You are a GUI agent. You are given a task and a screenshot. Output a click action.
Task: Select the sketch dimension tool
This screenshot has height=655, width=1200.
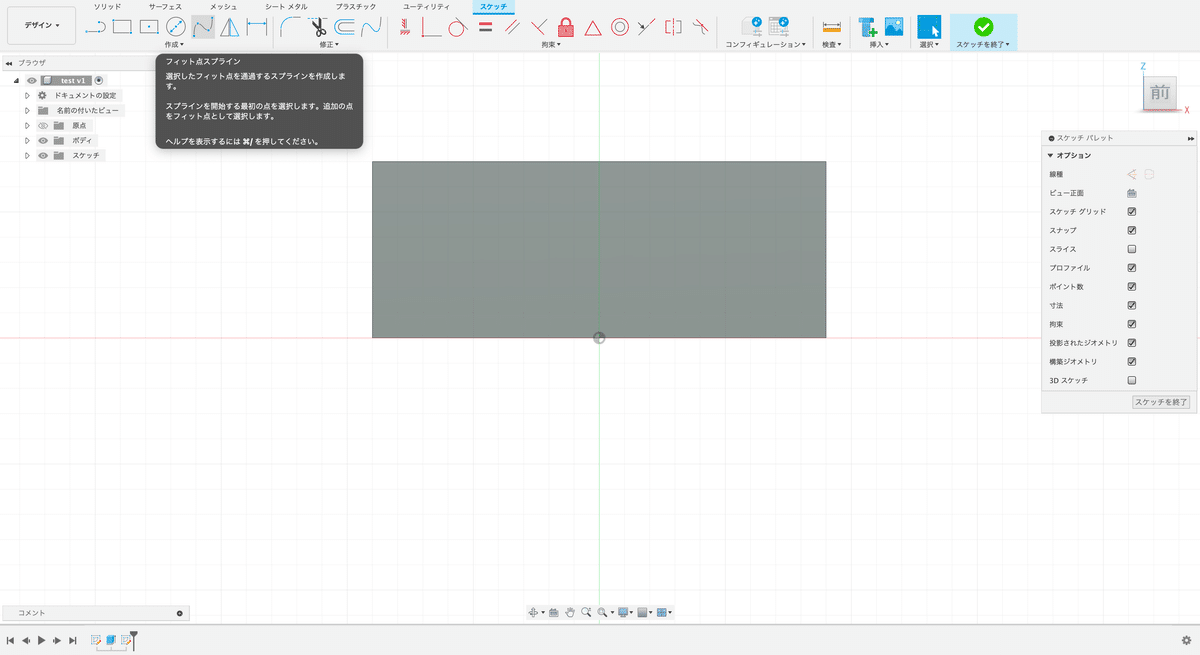coord(256,27)
